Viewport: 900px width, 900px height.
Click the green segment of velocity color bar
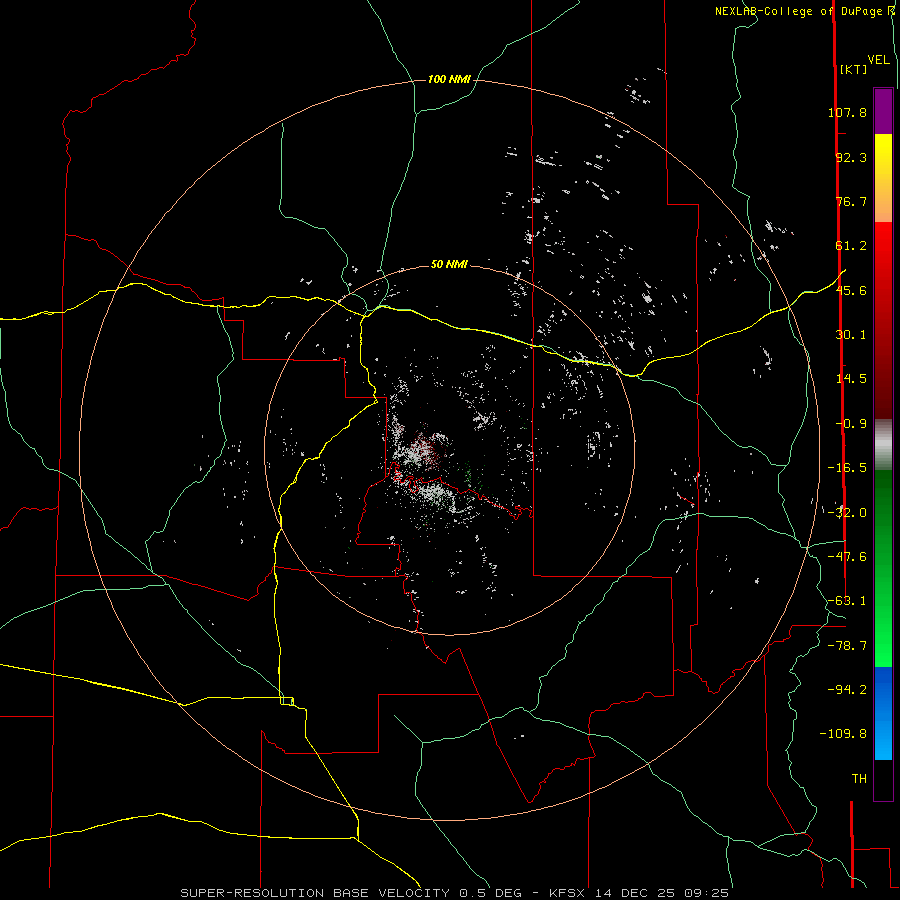(883, 568)
